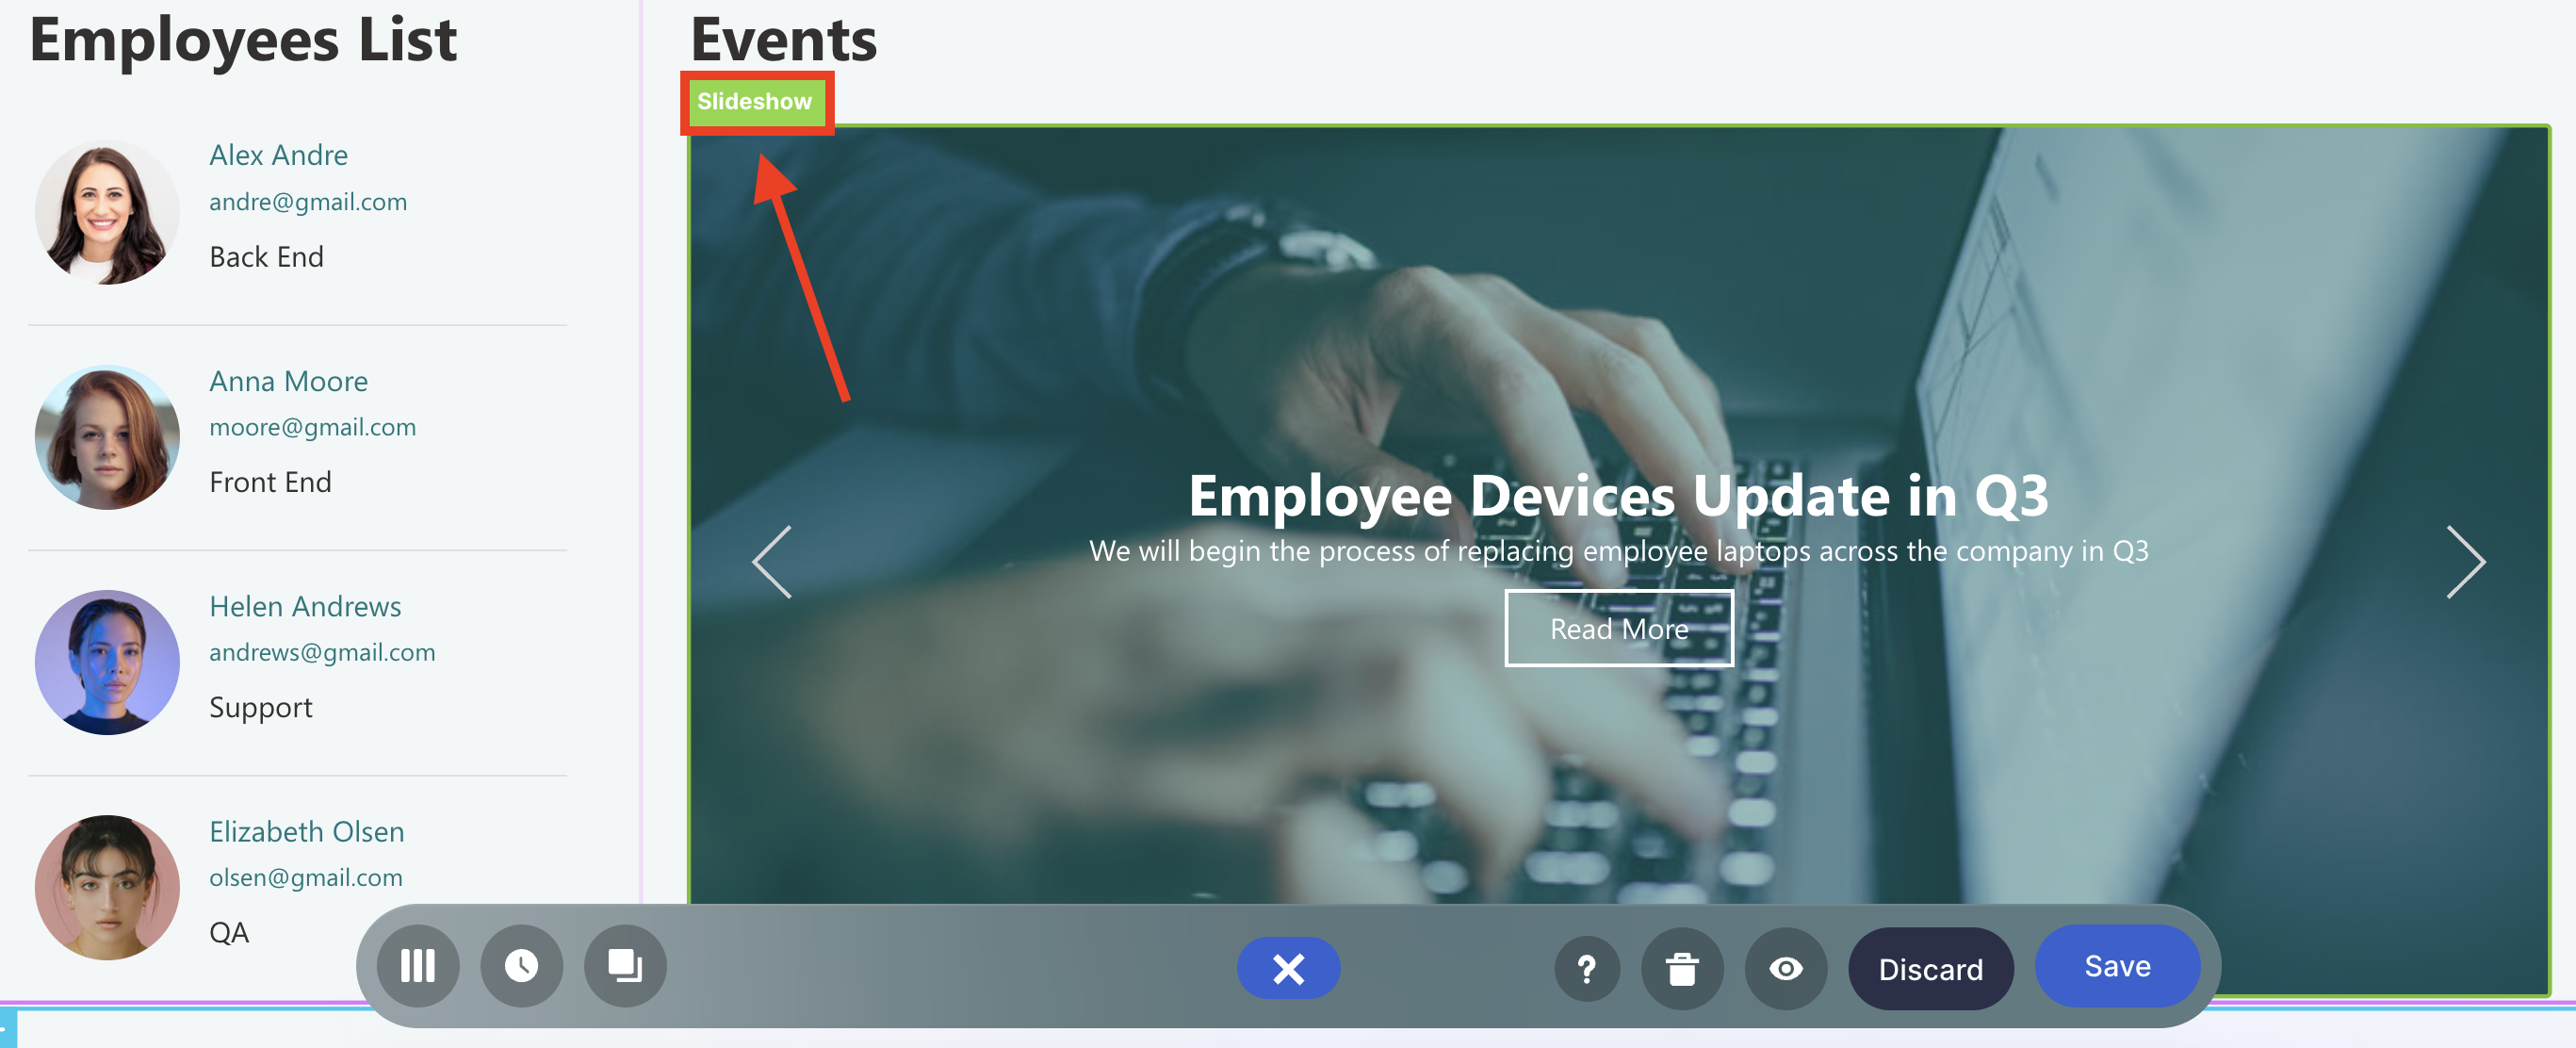Screen dimensions: 2576x1048
Task: Open help with the question mark icon
Action: click(1587, 968)
